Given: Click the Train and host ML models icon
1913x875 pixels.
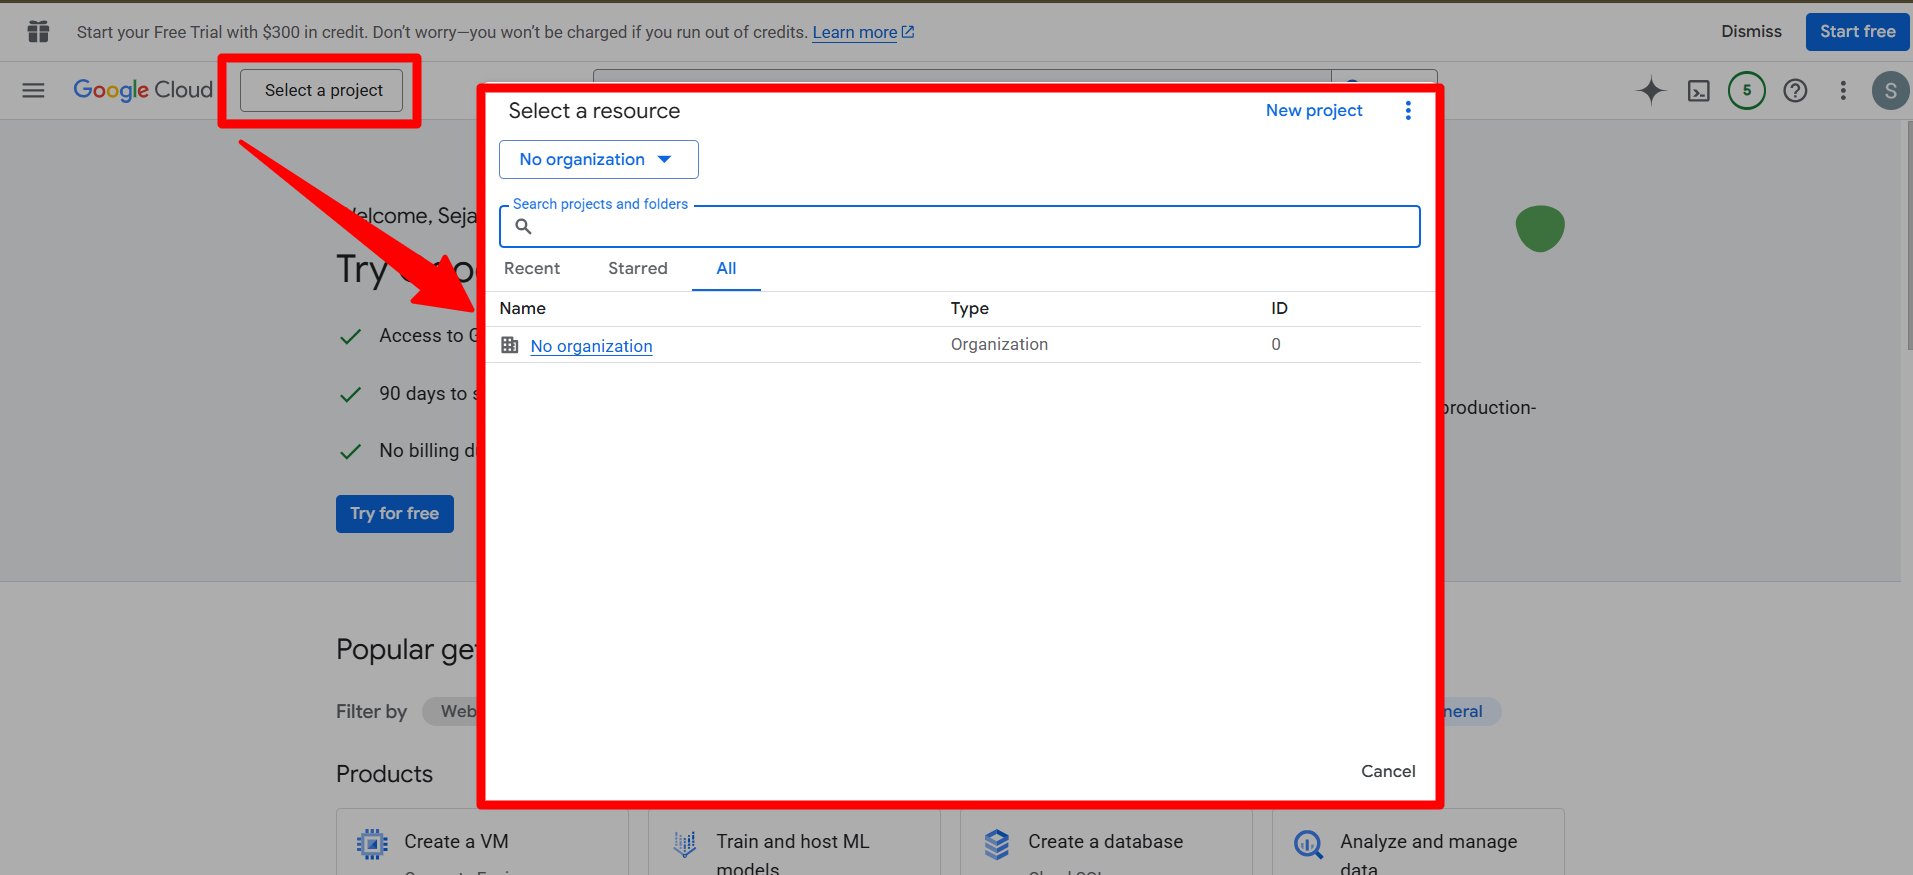Looking at the screenshot, I should click(x=685, y=844).
